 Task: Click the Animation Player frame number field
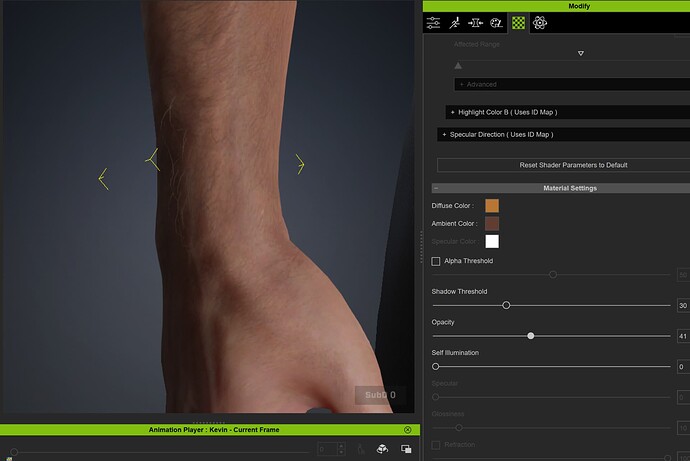tap(327, 449)
